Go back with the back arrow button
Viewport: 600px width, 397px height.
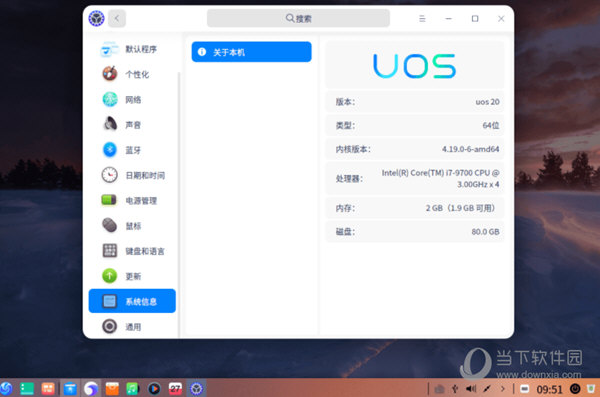coord(117,18)
